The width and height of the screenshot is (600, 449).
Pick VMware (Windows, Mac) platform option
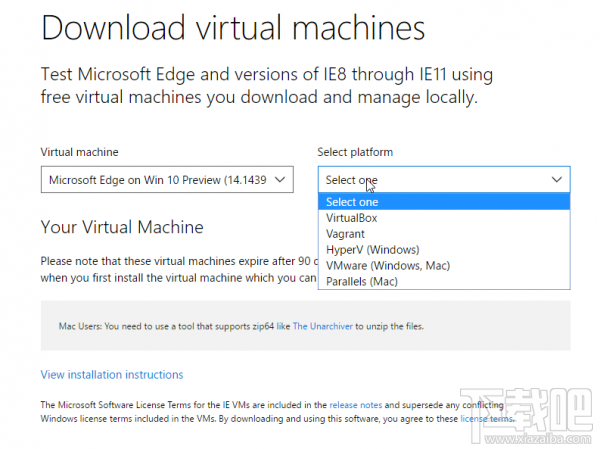(444, 266)
